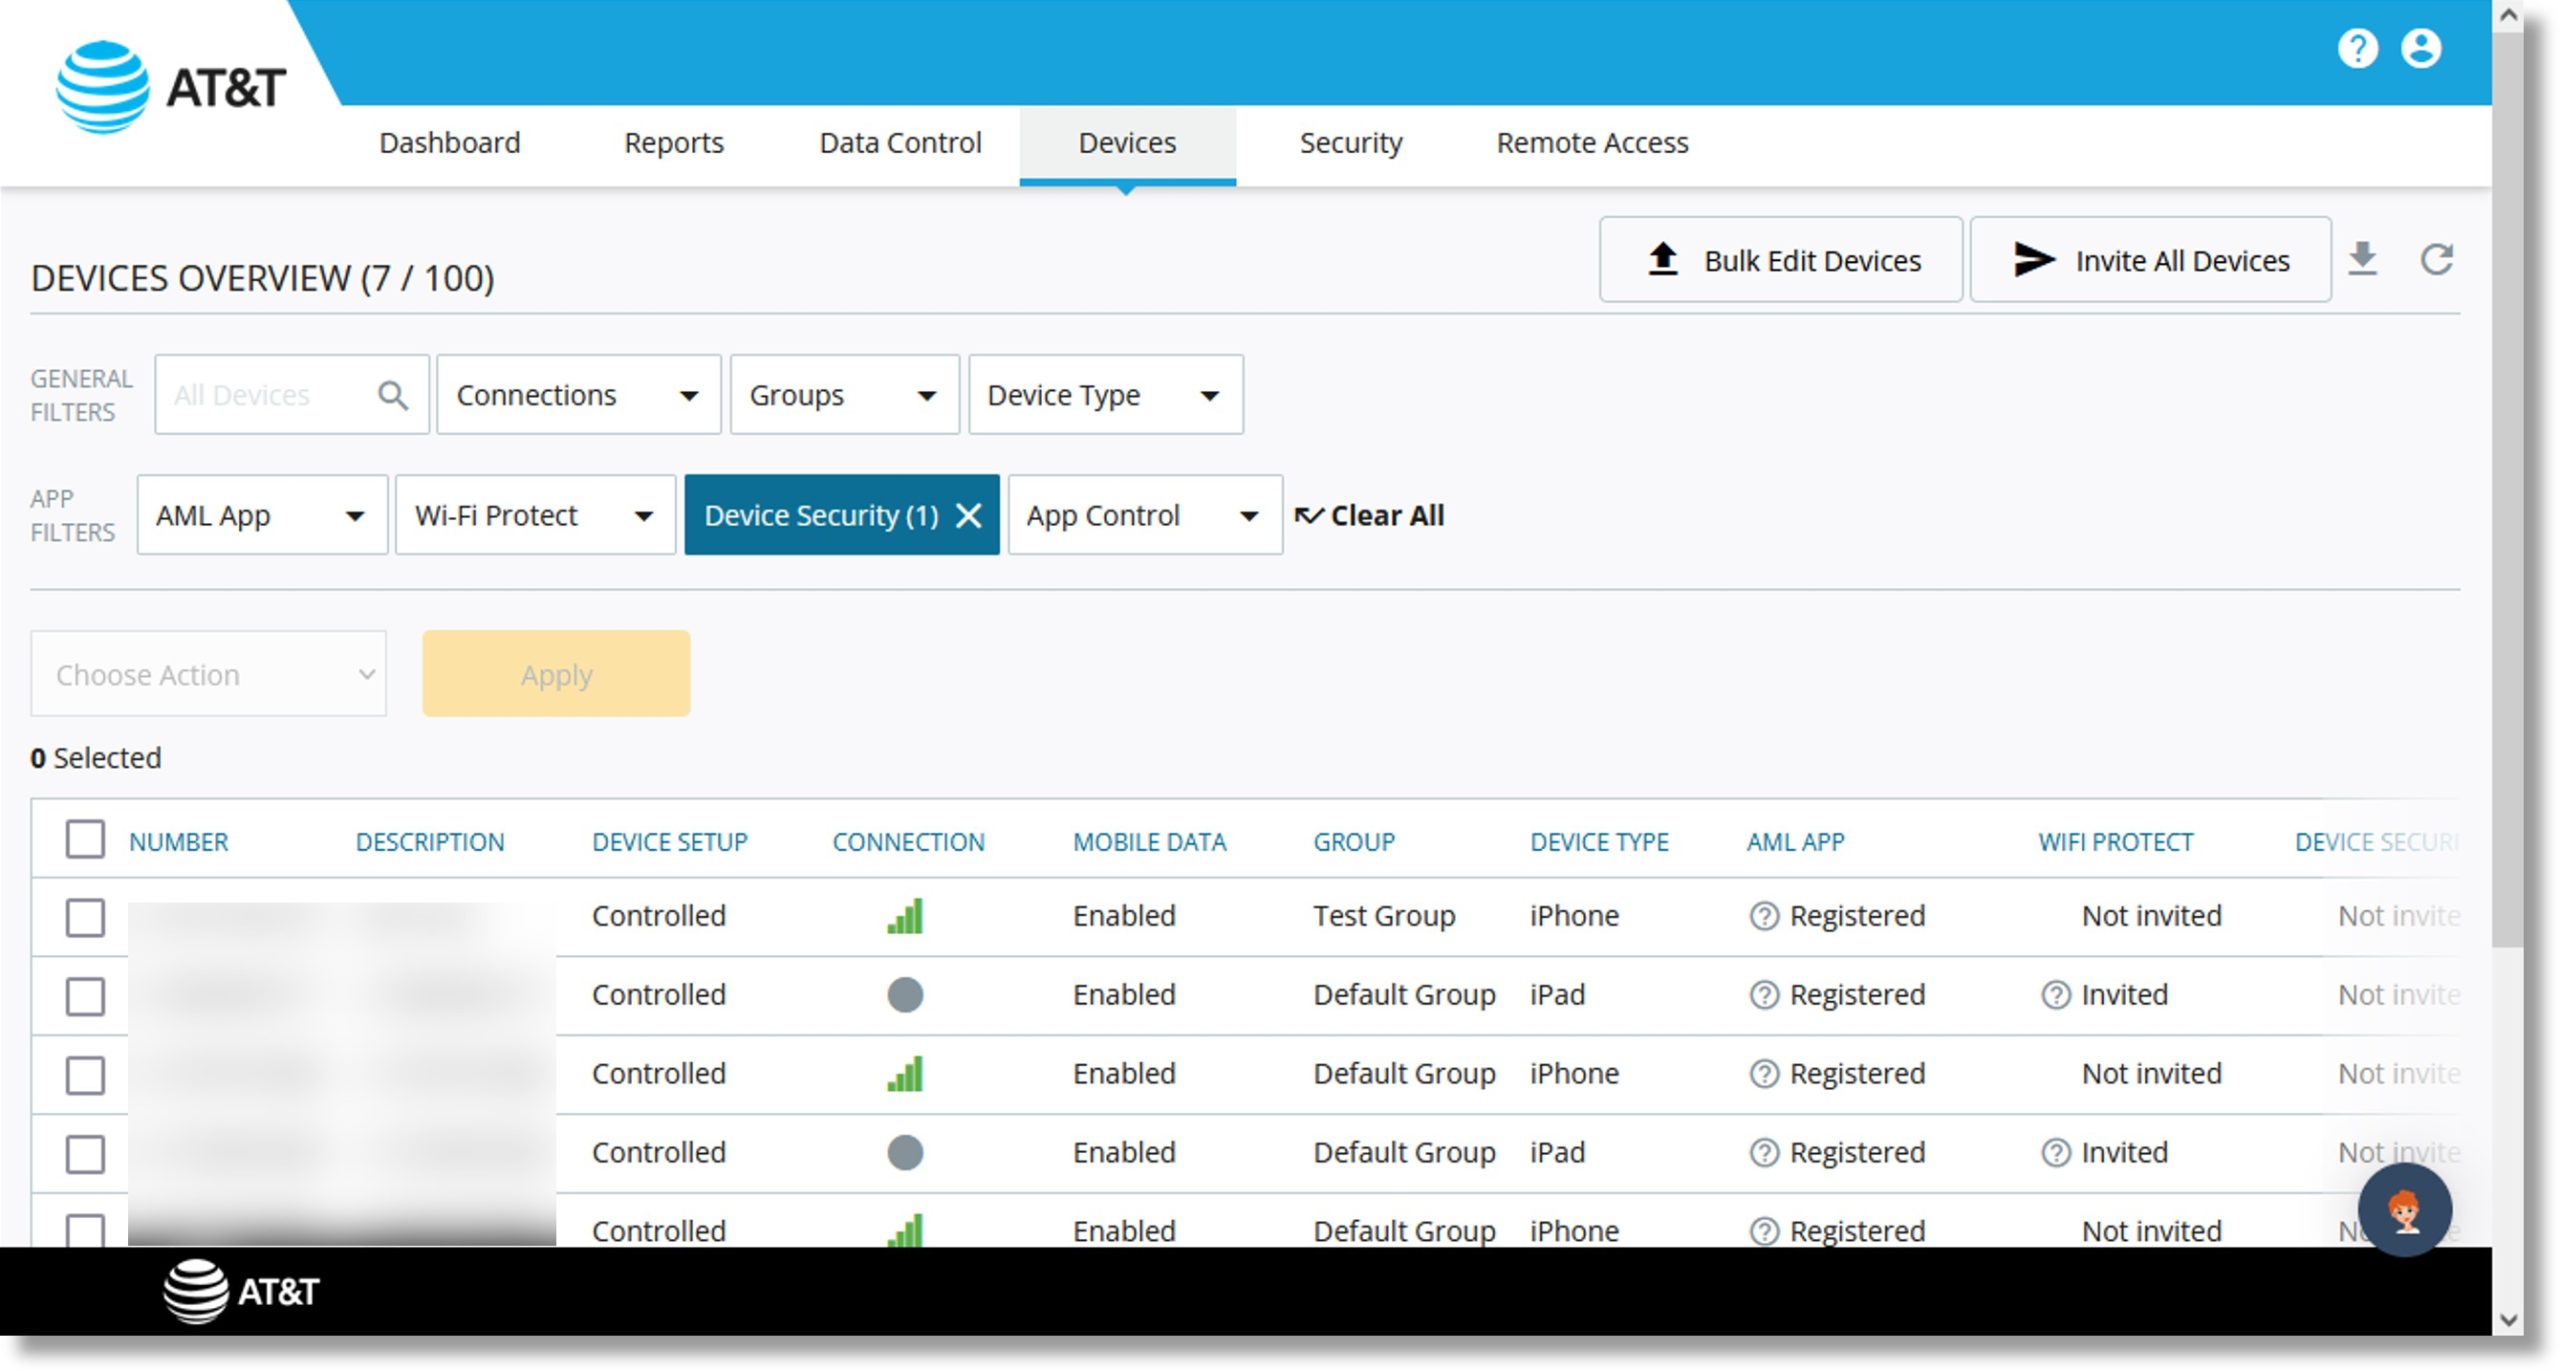Click the scroll up arrow of the scrollbar
Image resolution: width=2560 pixels, height=1372 pixels.
pyautogui.click(x=2507, y=15)
